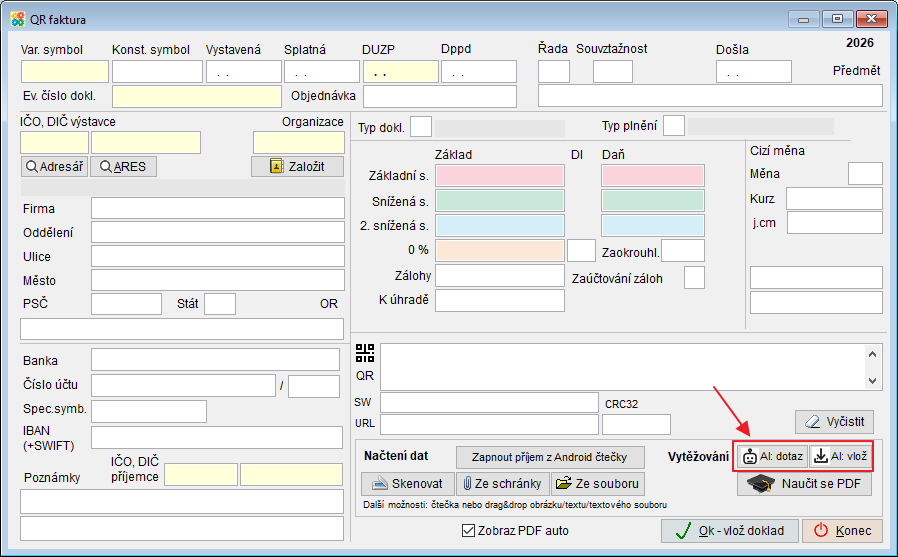Click the Souvztažnost field

pyautogui.click(x=613, y=72)
